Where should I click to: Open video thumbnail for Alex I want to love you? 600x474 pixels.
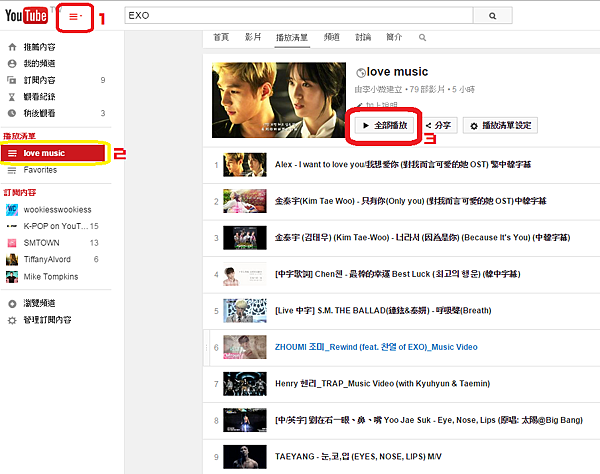pyautogui.click(x=245, y=165)
